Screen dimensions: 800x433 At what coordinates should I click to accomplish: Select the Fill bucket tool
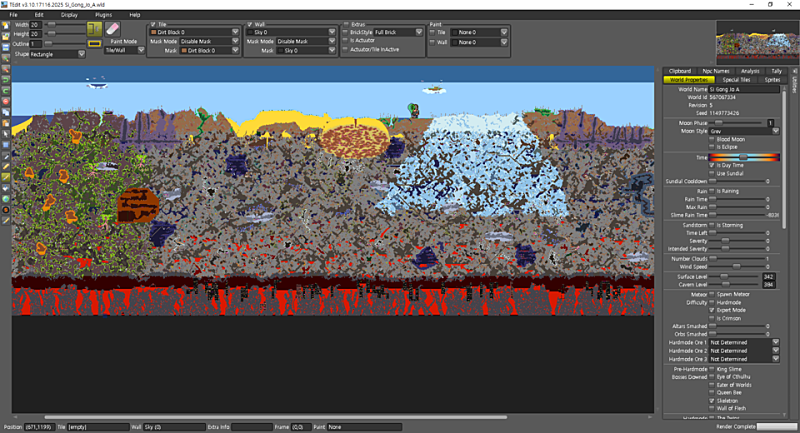(x=6, y=188)
